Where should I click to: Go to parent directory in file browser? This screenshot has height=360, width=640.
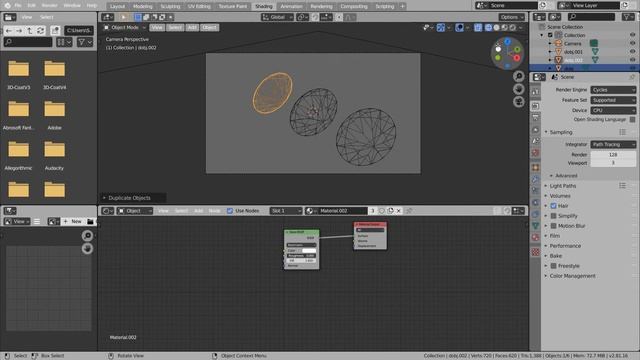click(30, 31)
